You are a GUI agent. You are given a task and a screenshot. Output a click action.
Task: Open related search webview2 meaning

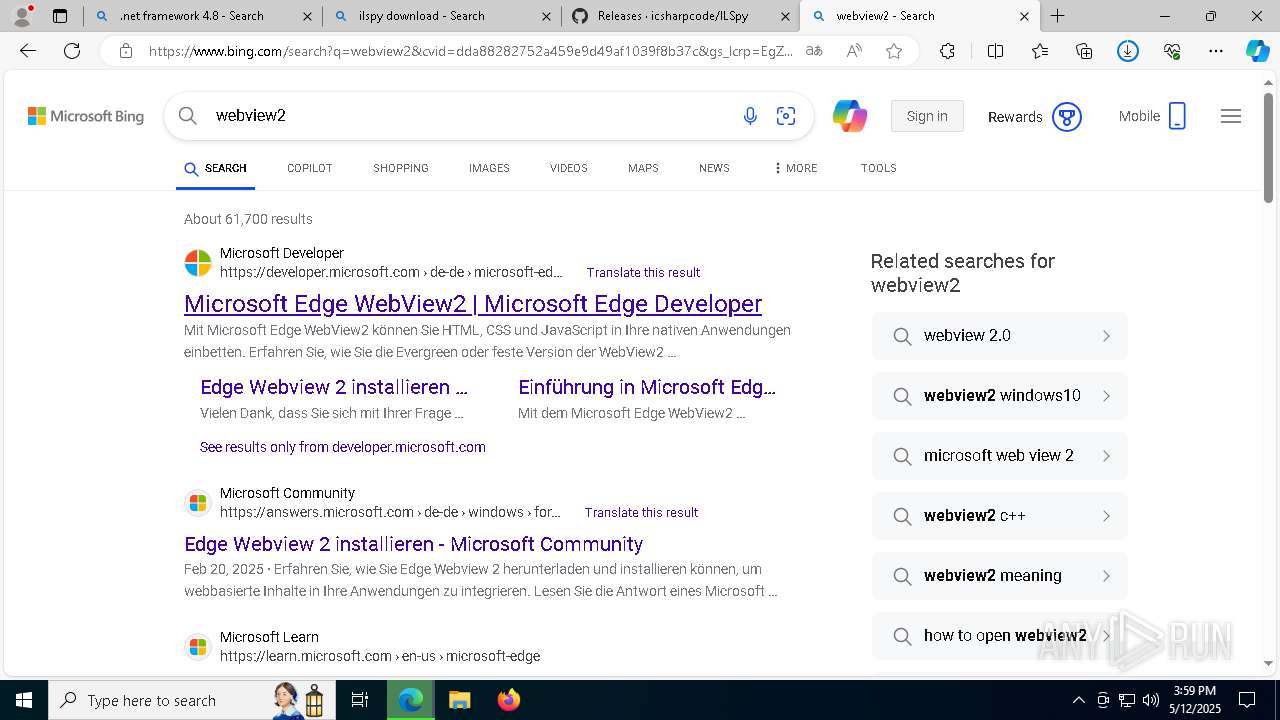1000,576
